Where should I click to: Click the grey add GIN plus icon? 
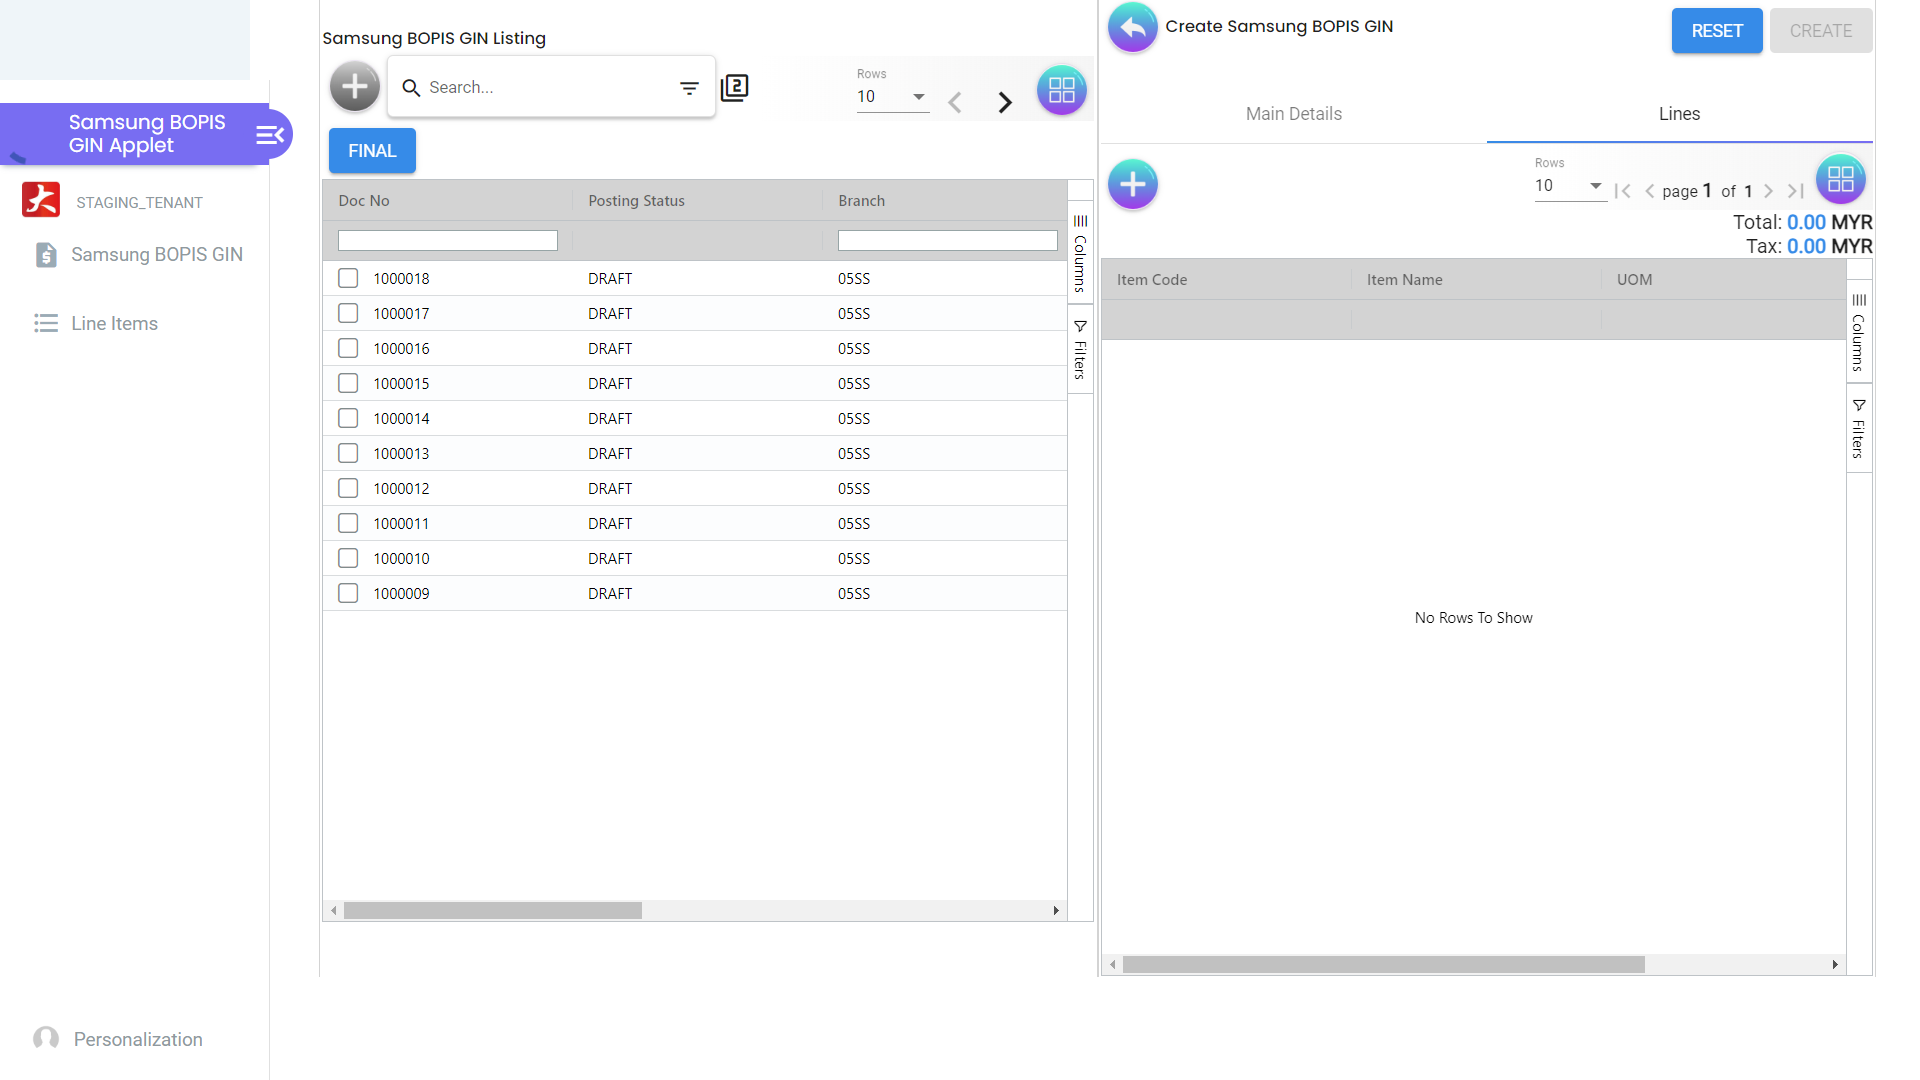point(355,87)
